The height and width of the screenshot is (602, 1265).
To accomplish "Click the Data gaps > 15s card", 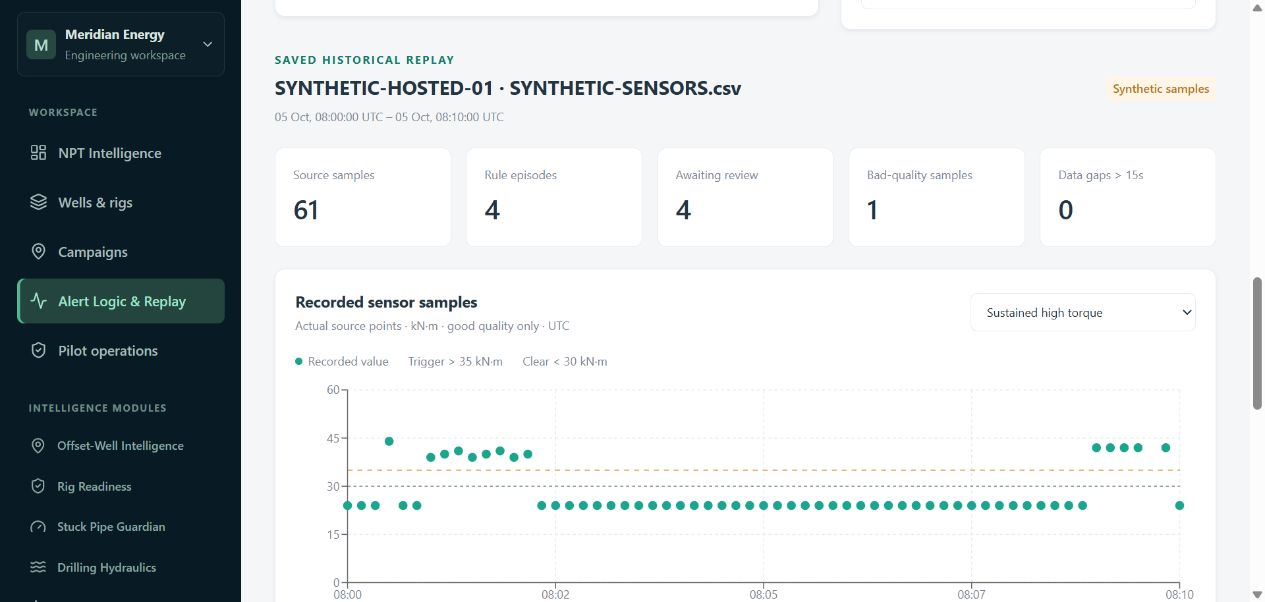I will (x=1128, y=197).
